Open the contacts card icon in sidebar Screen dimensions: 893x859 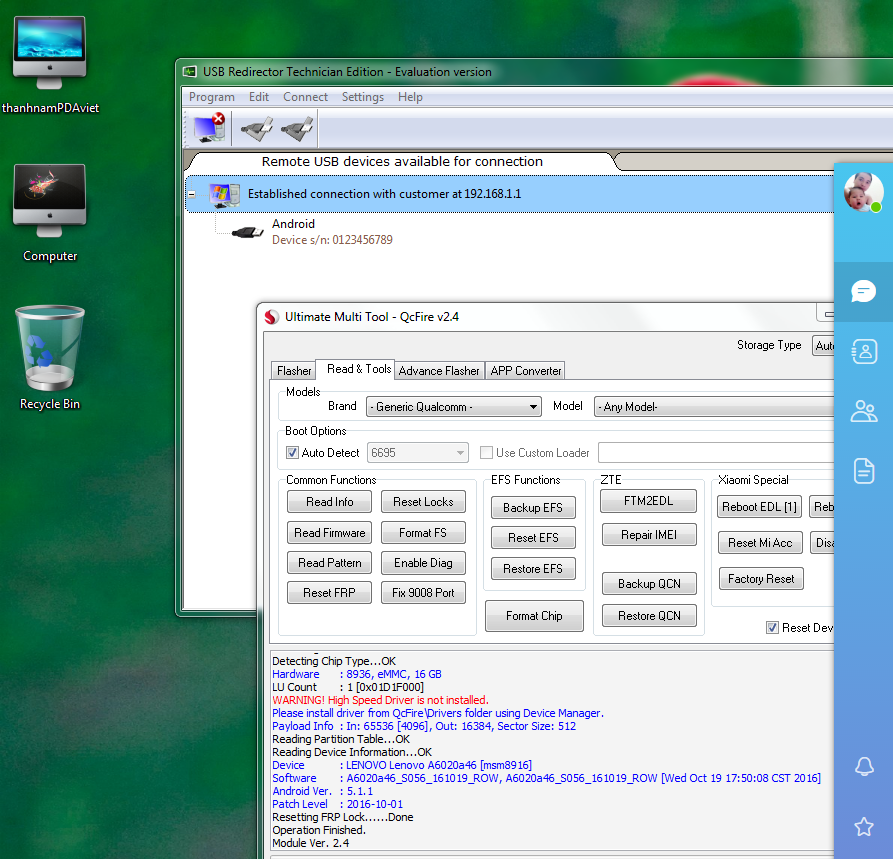pos(863,351)
